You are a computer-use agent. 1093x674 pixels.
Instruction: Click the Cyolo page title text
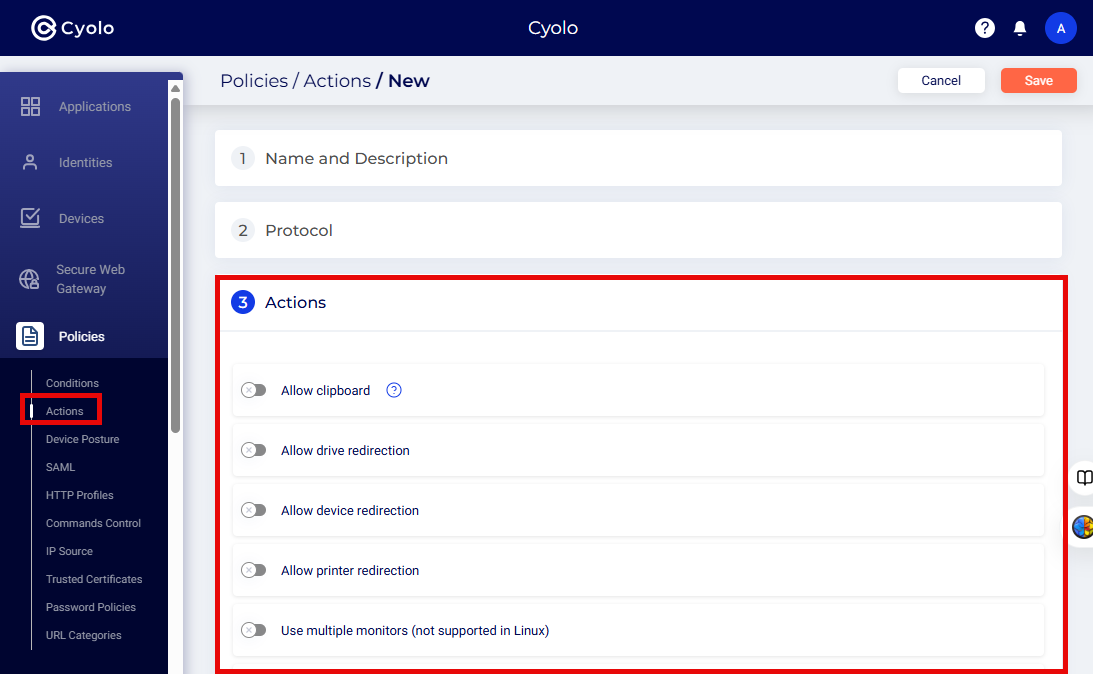553,28
